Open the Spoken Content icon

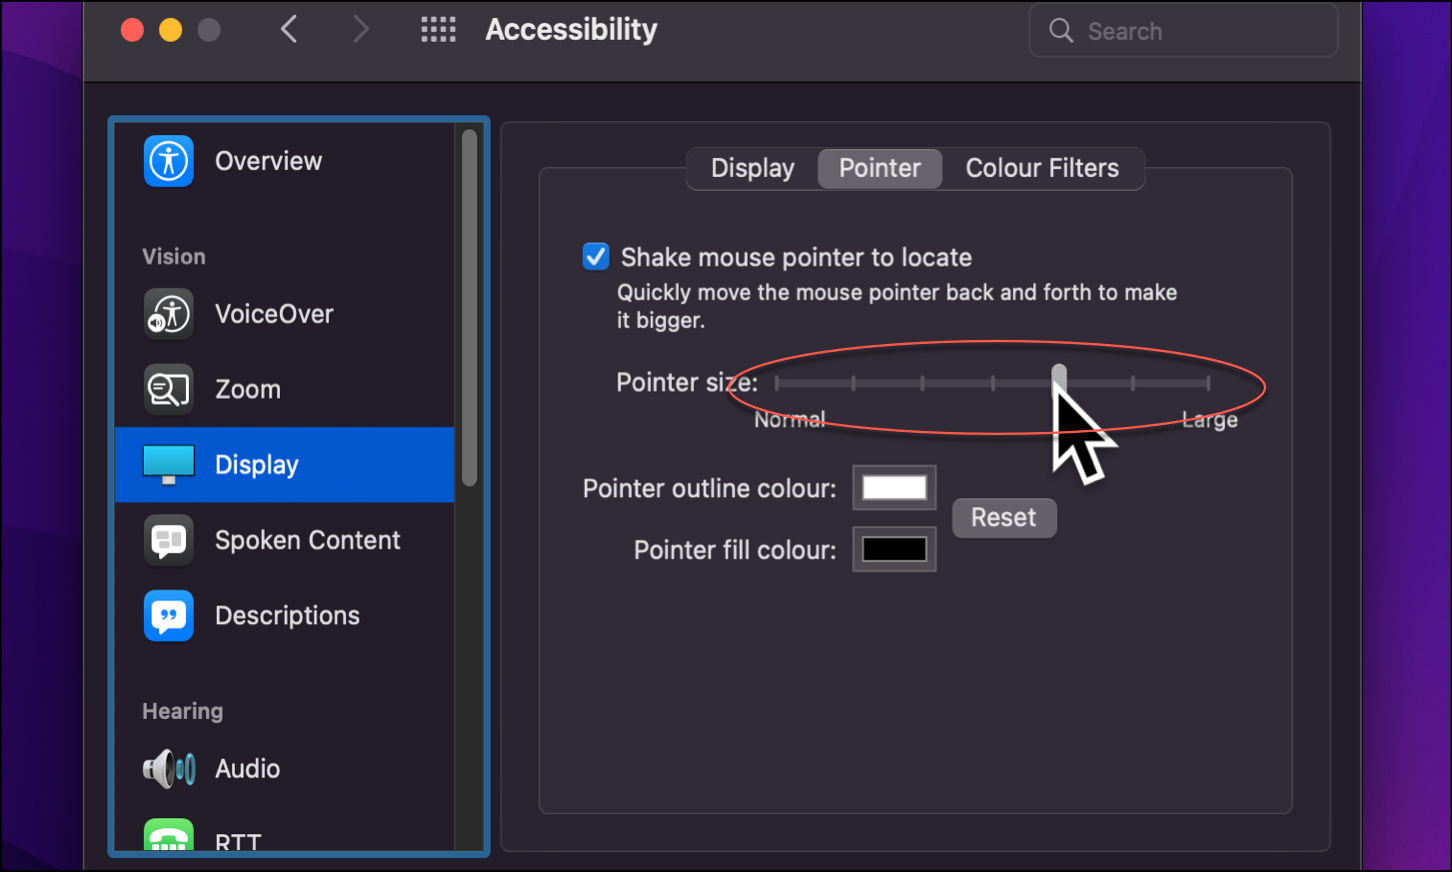168,540
